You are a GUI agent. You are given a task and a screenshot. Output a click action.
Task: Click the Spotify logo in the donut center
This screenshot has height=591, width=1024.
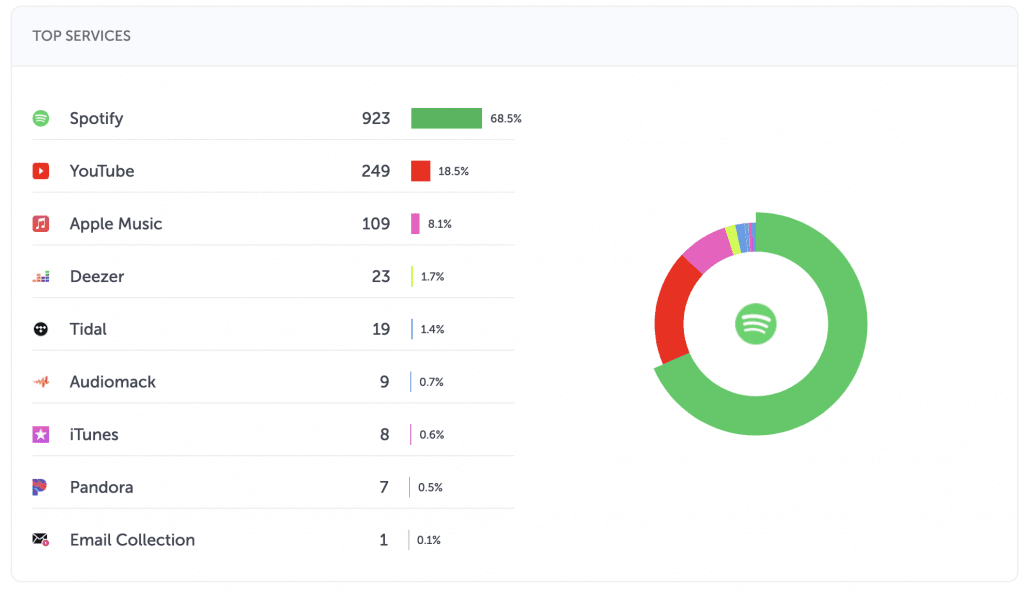pos(756,323)
